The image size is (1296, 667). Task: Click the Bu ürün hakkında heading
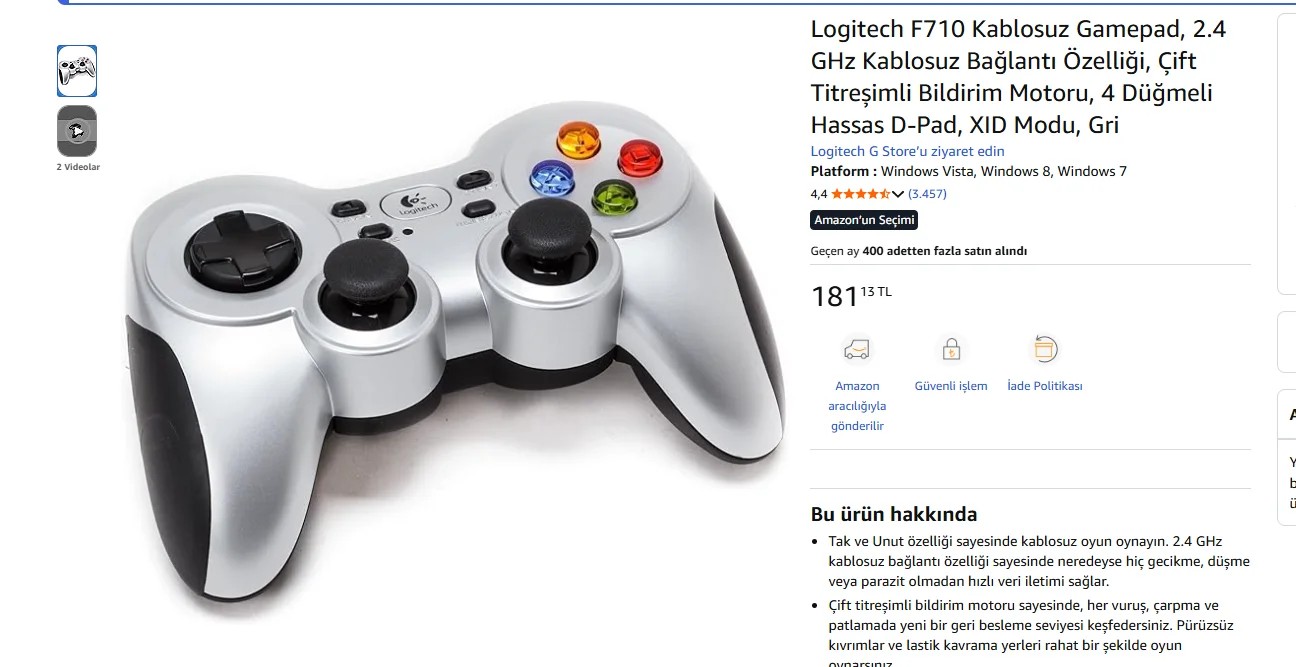894,514
